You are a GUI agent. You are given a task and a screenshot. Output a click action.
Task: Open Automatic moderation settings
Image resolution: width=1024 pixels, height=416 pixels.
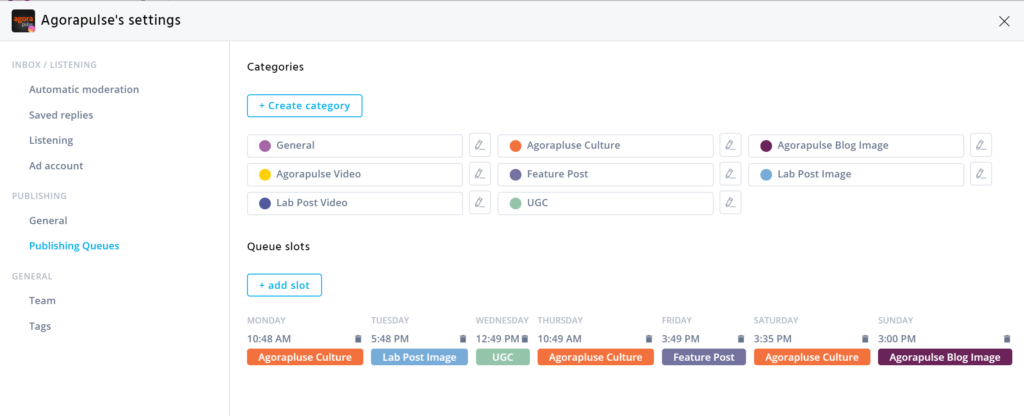pyautogui.click(x=84, y=89)
